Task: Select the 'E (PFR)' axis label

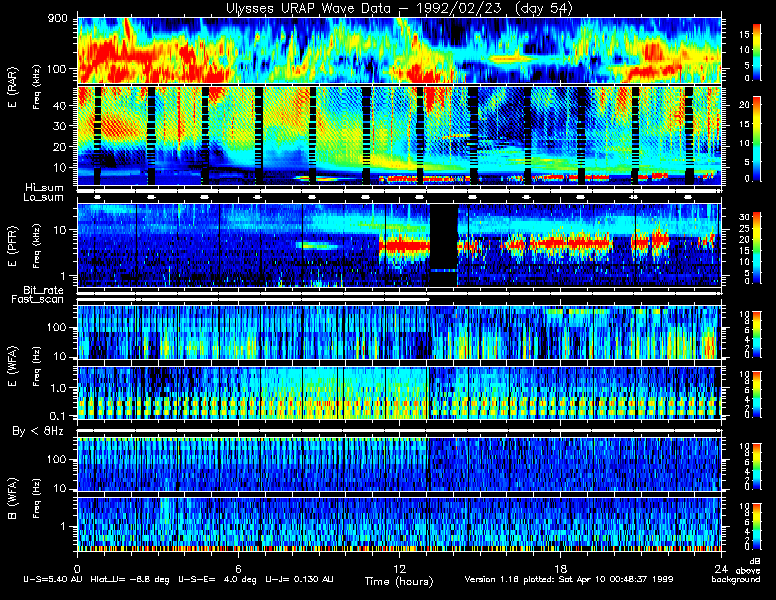Action: (x=13, y=246)
